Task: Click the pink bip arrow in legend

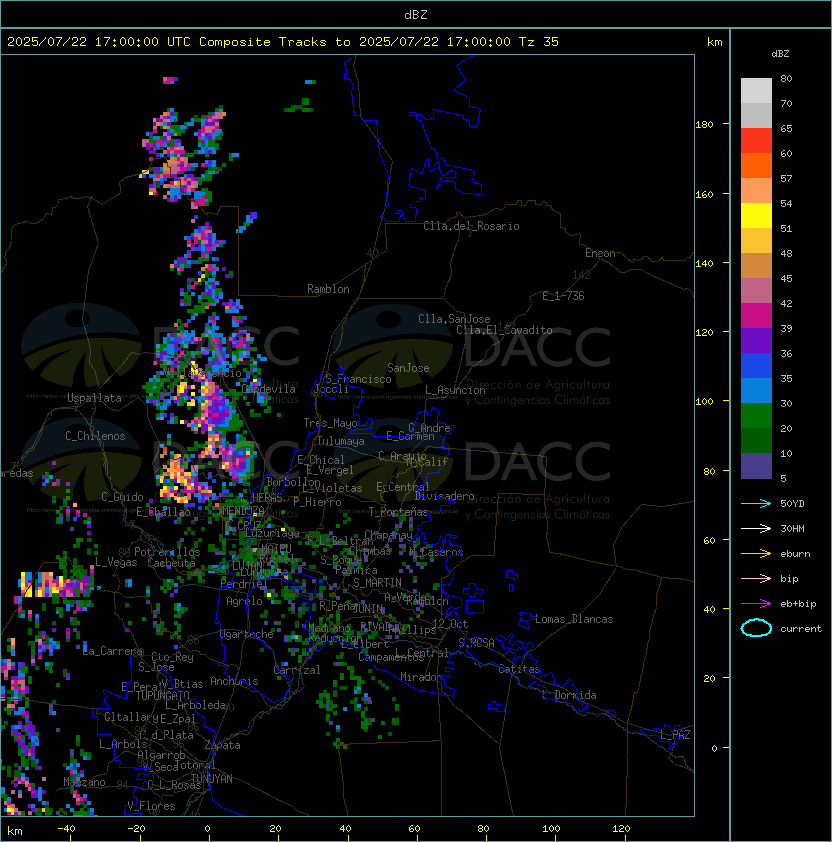Action: [756, 579]
